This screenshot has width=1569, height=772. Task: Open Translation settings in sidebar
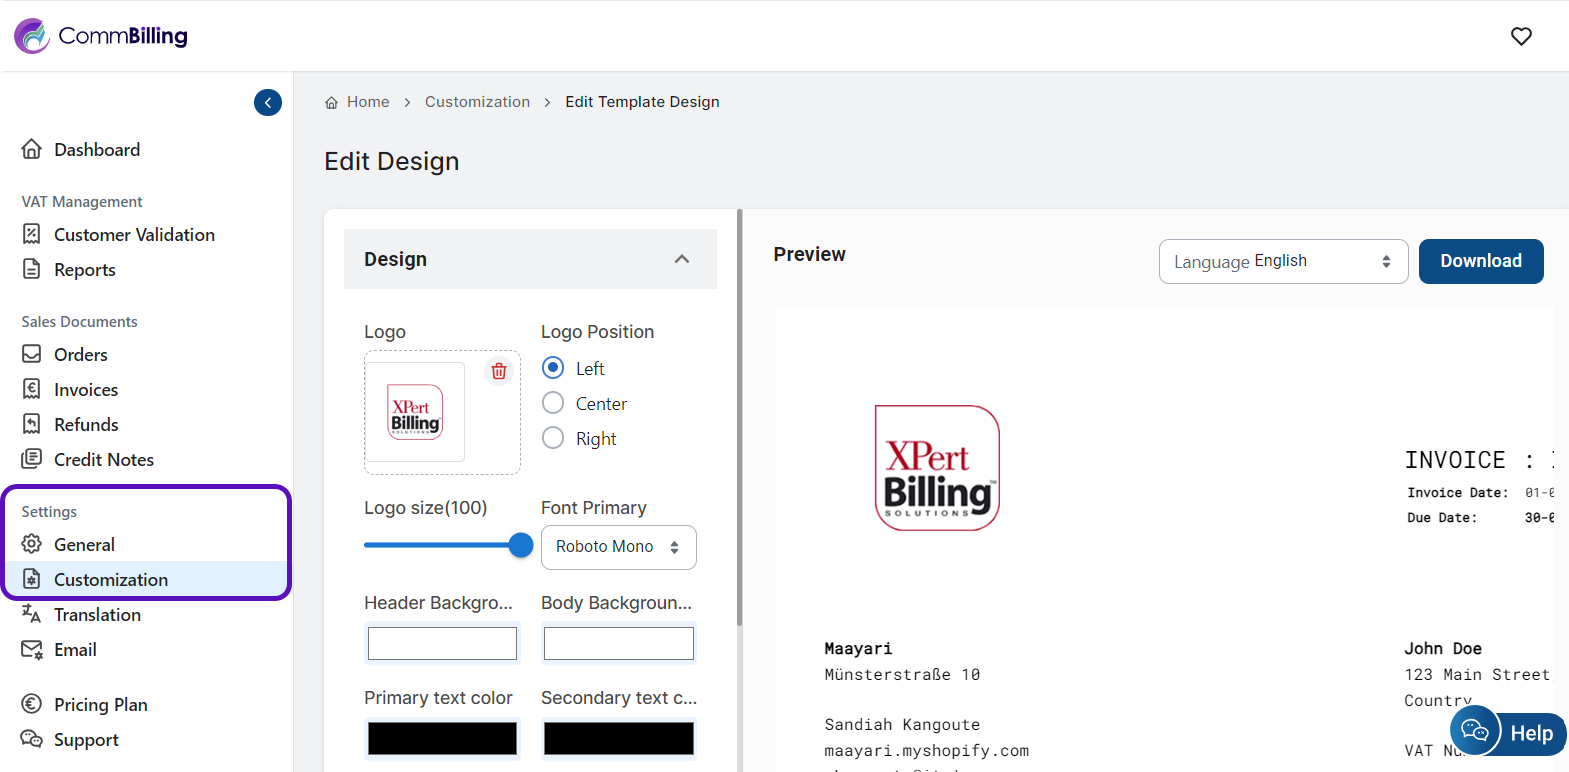pos(97,615)
